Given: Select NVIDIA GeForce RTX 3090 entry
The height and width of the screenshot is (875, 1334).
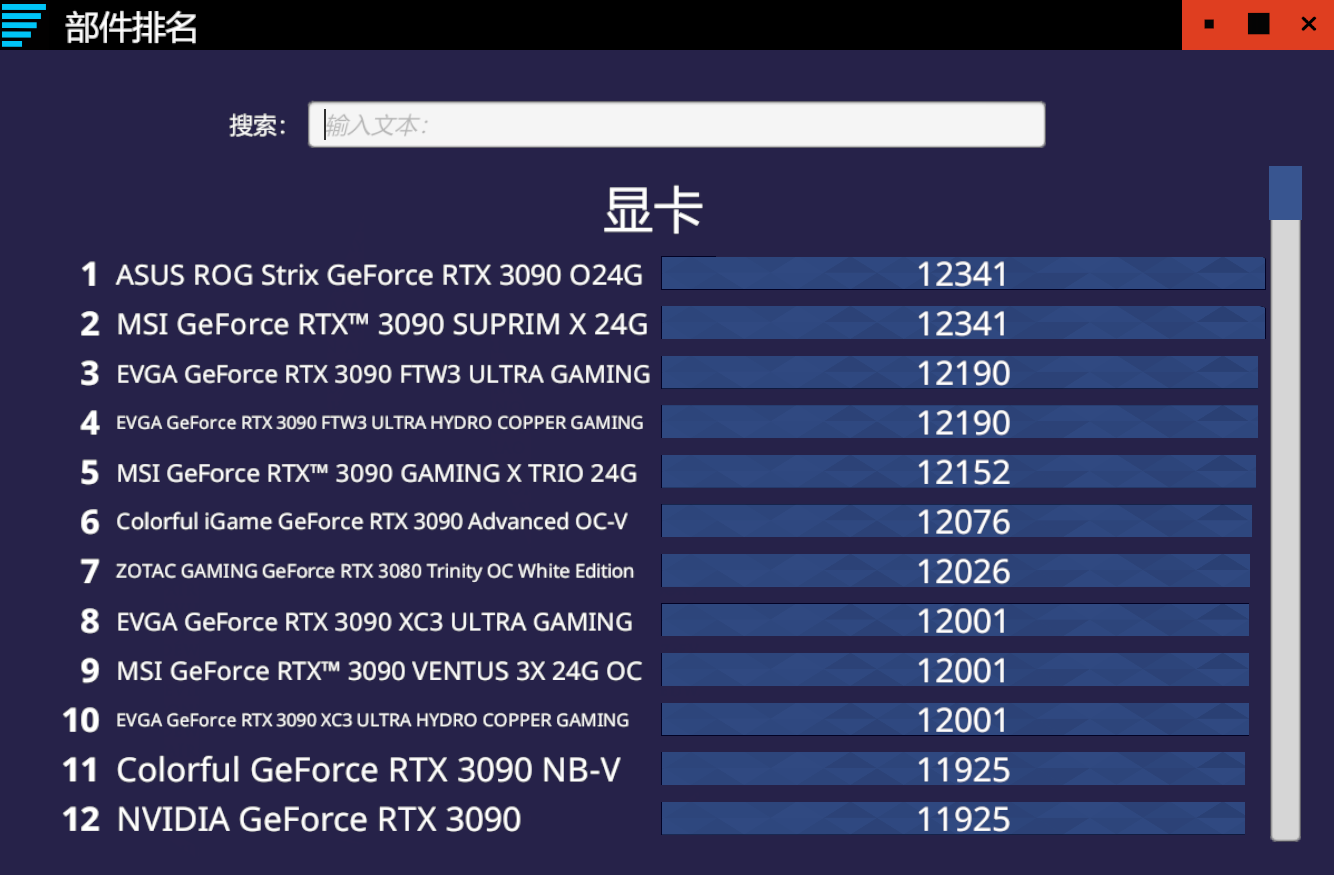Looking at the screenshot, I should click(319, 820).
